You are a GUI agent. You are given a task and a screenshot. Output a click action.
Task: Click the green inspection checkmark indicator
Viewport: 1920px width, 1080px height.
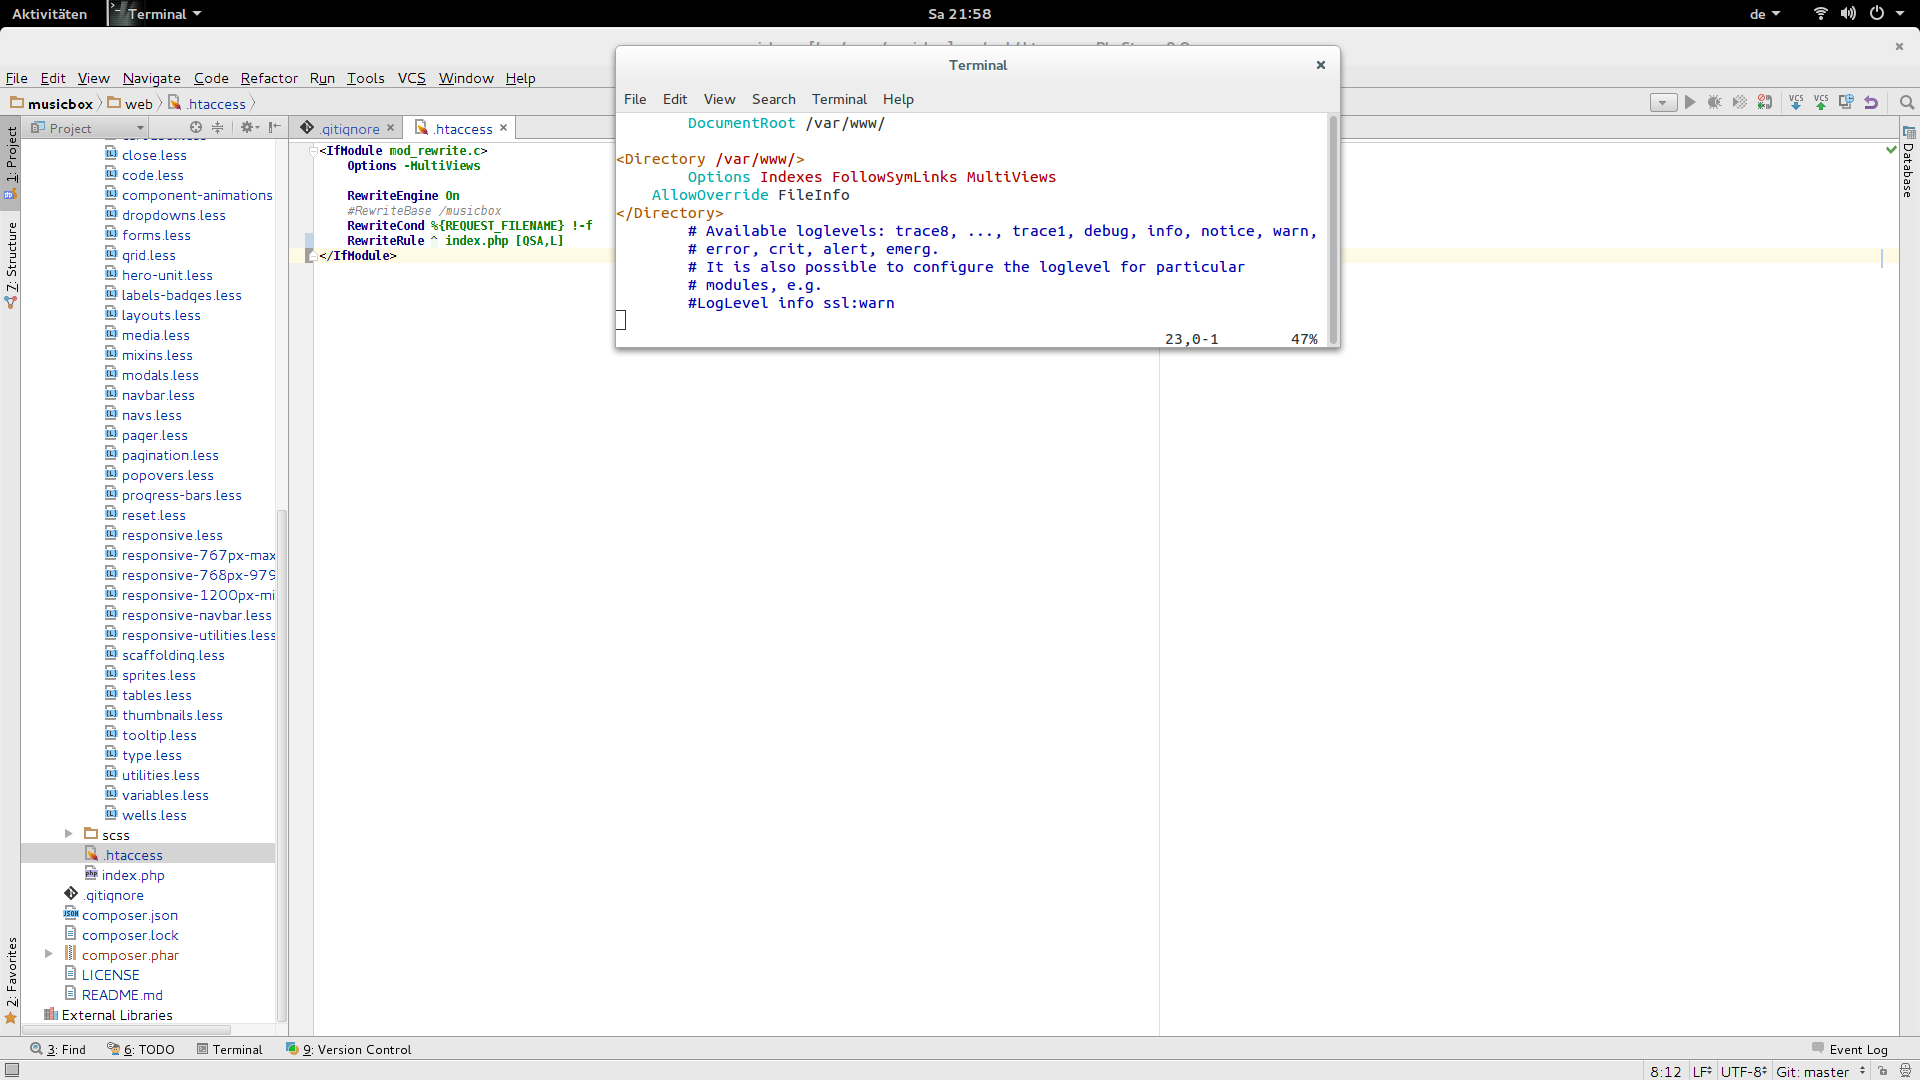[1891, 149]
